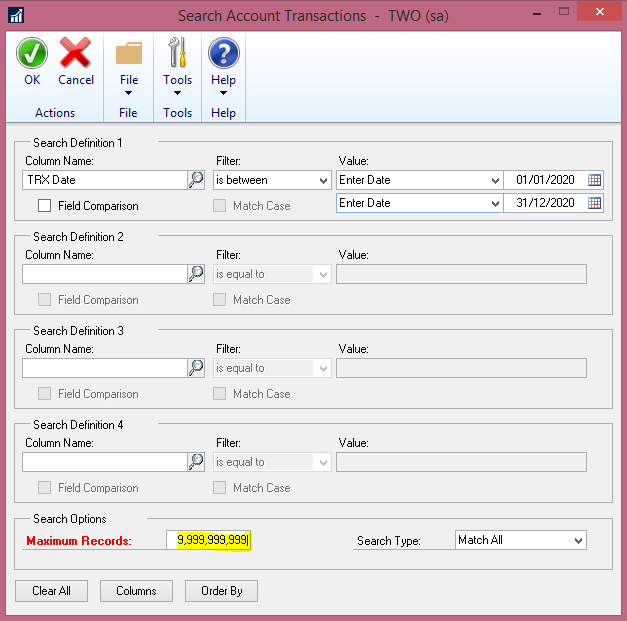Click the Order By button
627x621 pixels.
[222, 591]
